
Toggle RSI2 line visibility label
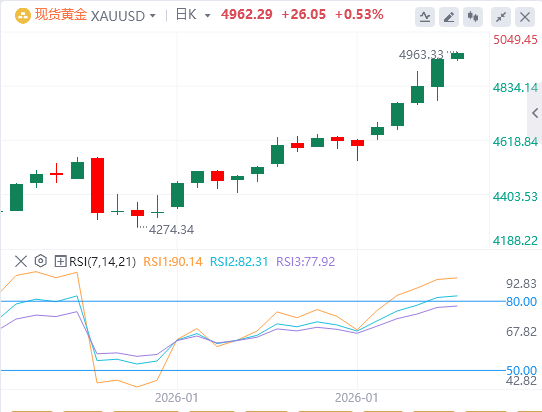[x=239, y=262]
